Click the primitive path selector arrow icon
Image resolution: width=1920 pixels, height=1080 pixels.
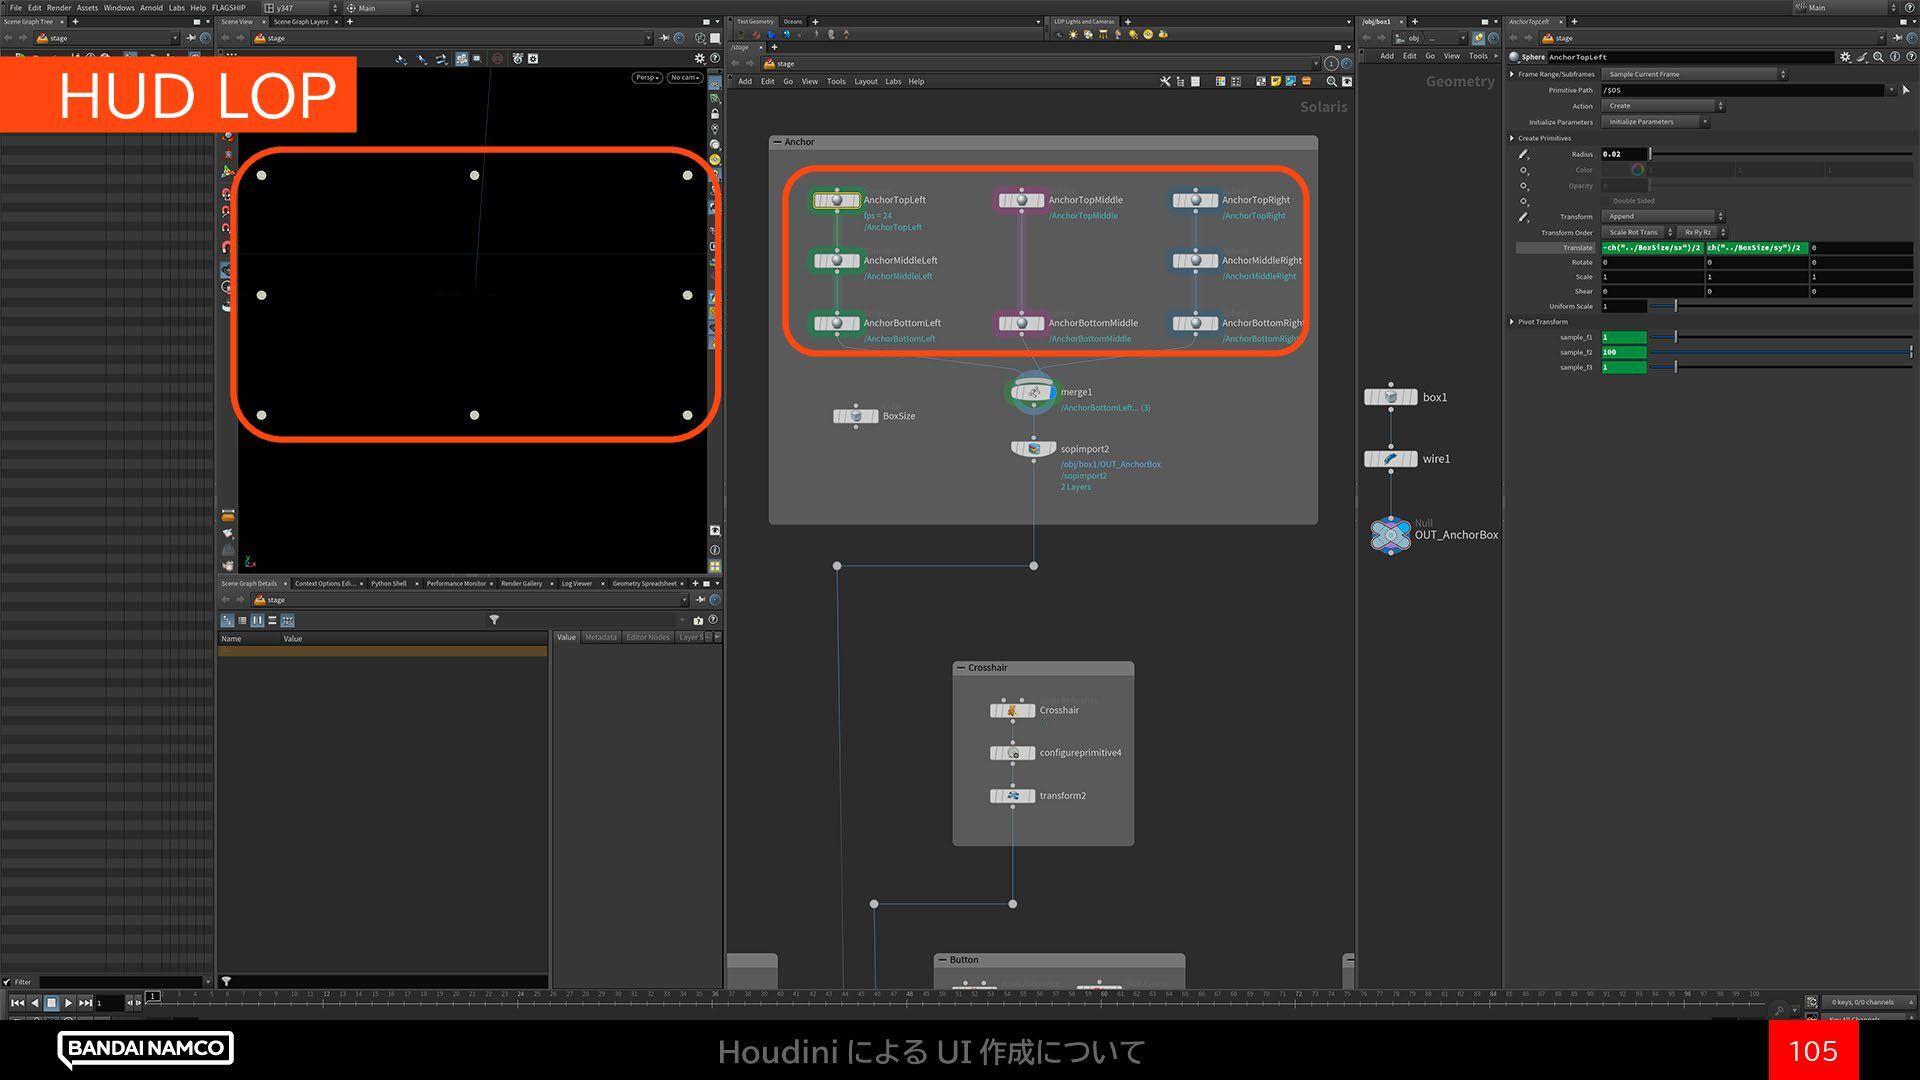point(1906,90)
